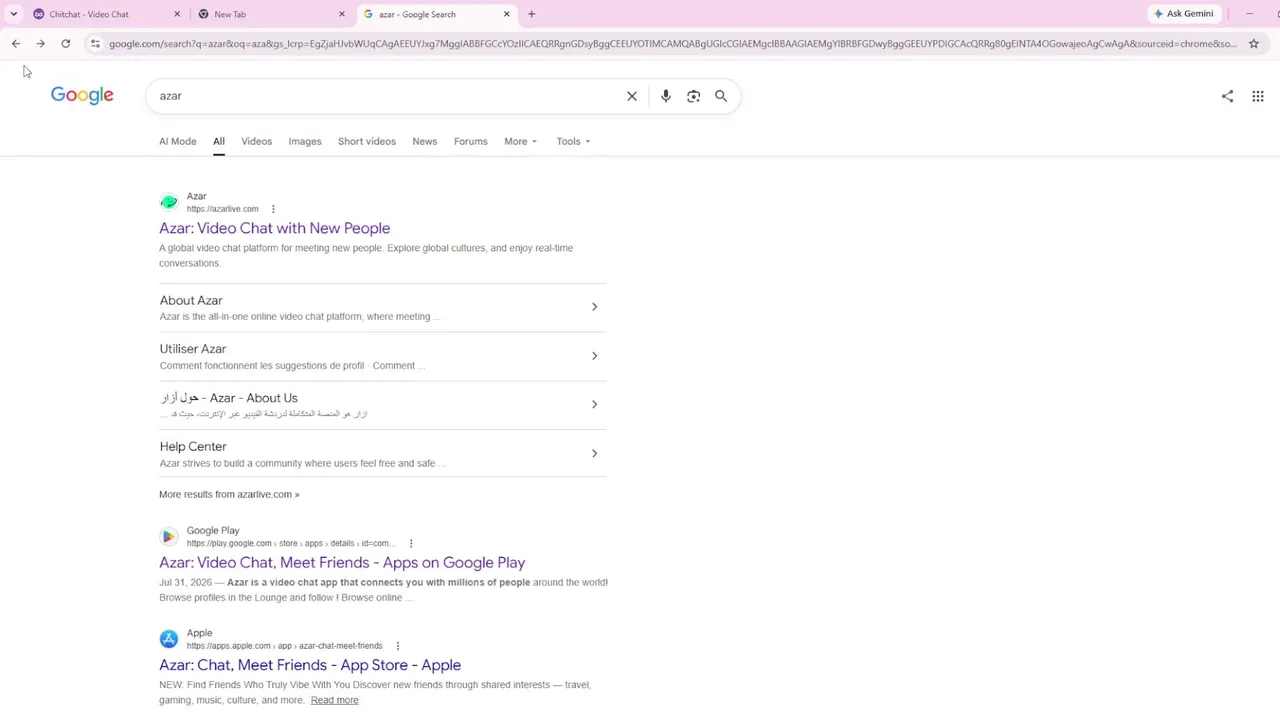Clear the search box with the X icon
Screen dimensions: 1280x720
pyautogui.click(x=632, y=96)
